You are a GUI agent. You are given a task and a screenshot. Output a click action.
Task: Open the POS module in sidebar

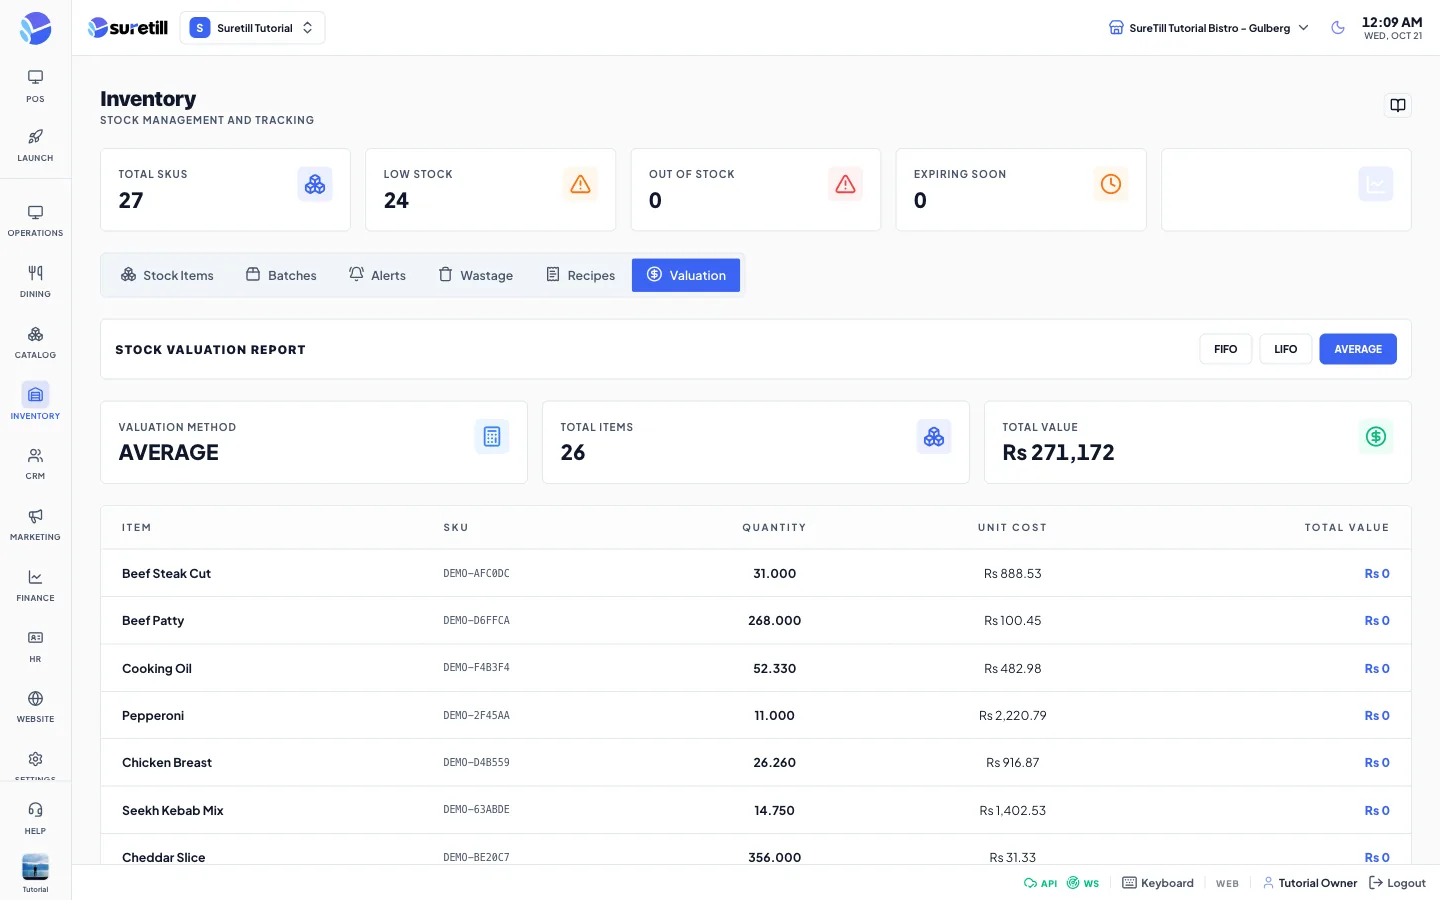[x=35, y=86]
